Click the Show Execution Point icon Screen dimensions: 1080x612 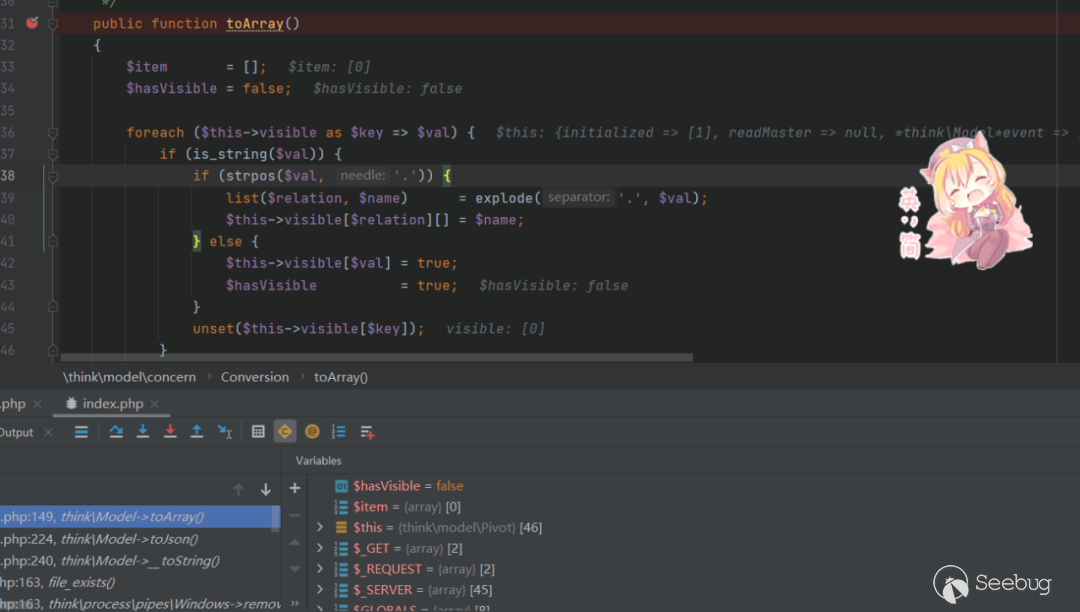[x=81, y=432]
